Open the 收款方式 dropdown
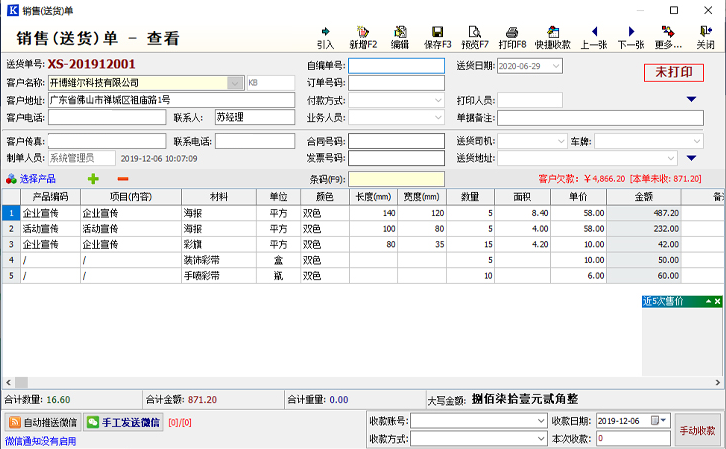 (x=541, y=438)
